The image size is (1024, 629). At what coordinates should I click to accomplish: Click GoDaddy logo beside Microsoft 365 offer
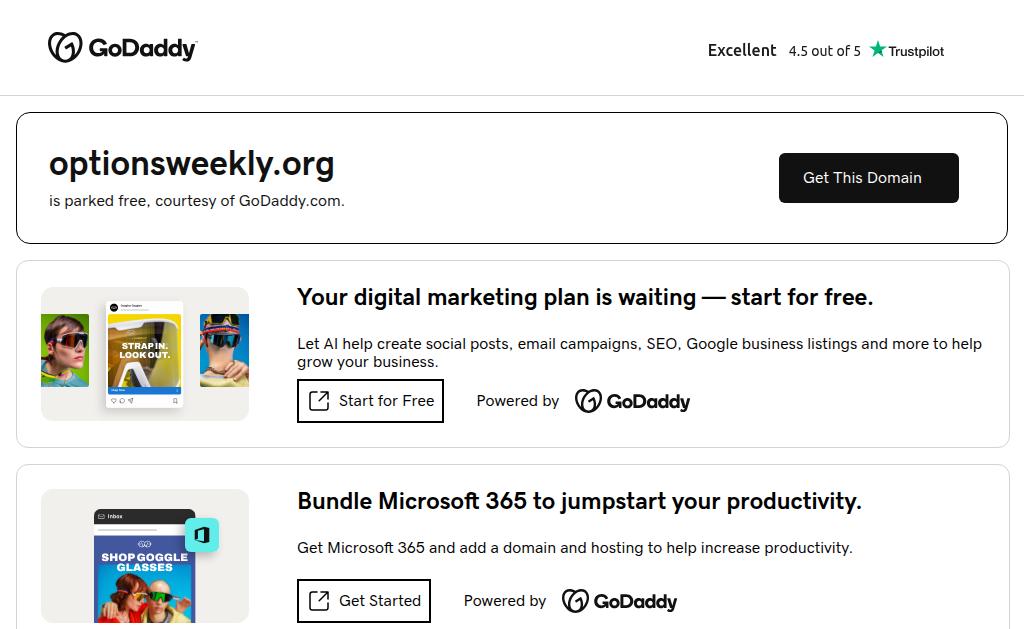pyautogui.click(x=619, y=601)
